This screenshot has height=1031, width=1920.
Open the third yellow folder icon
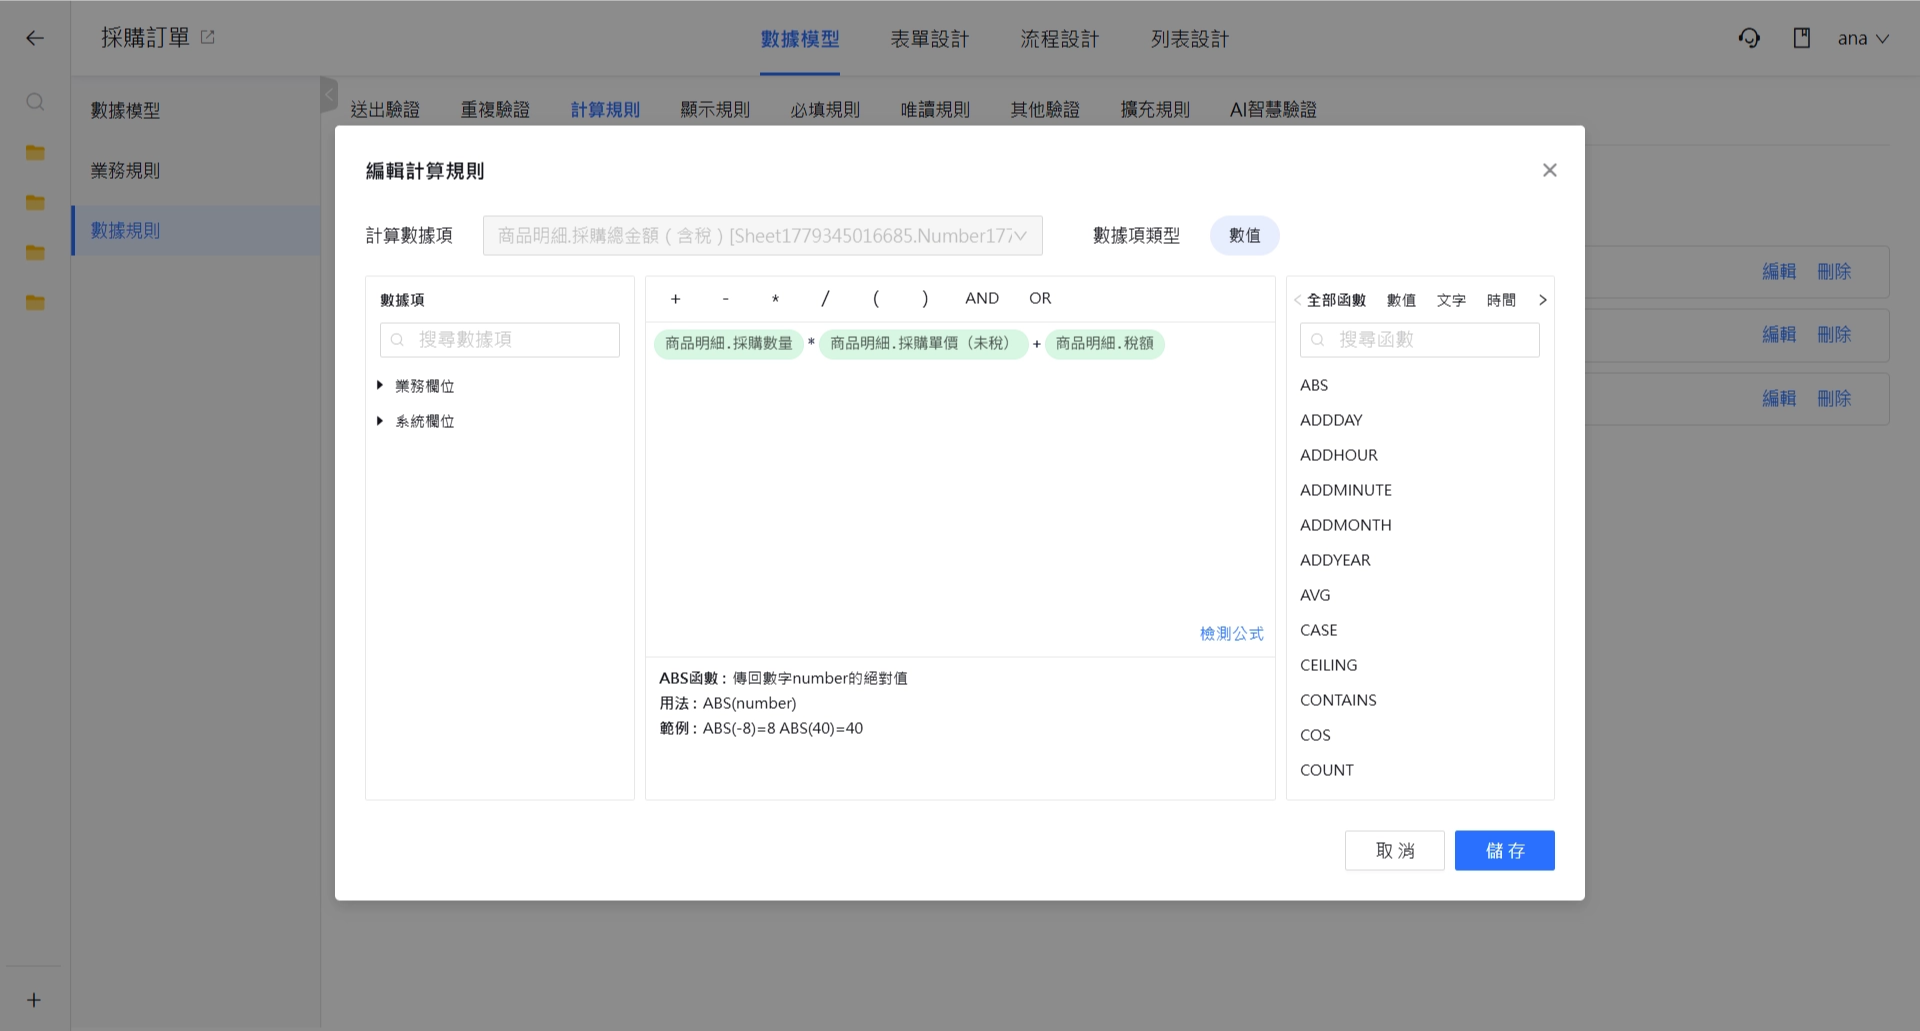point(35,253)
